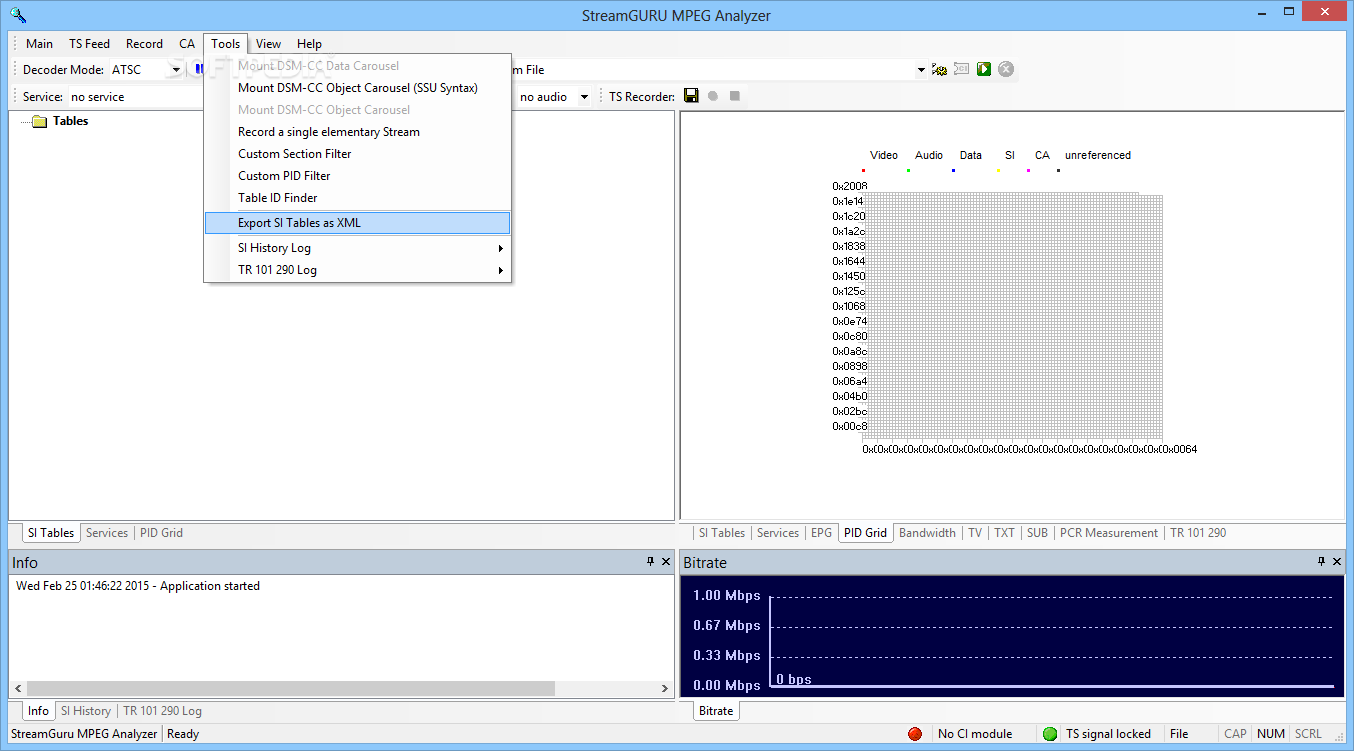Click the Tools menu header
The width and height of the screenshot is (1354, 751).
[226, 44]
